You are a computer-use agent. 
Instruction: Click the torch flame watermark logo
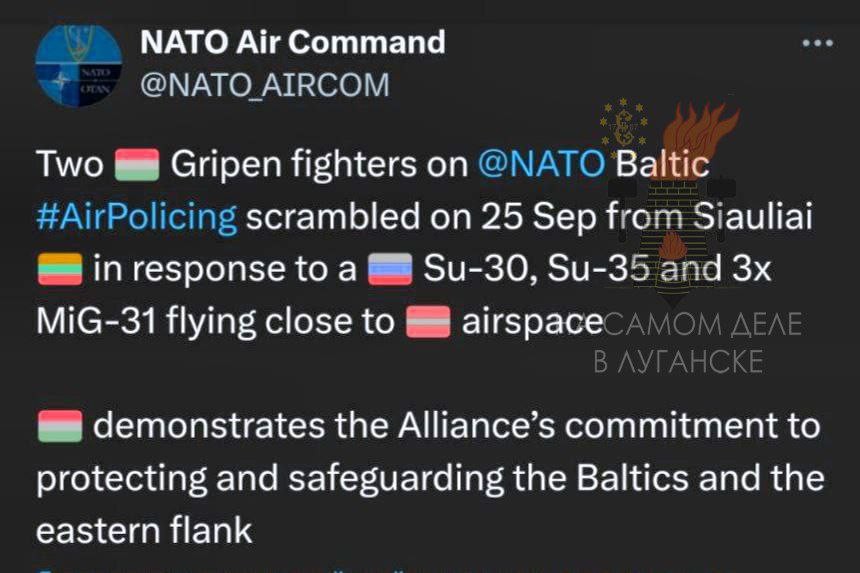698,137
